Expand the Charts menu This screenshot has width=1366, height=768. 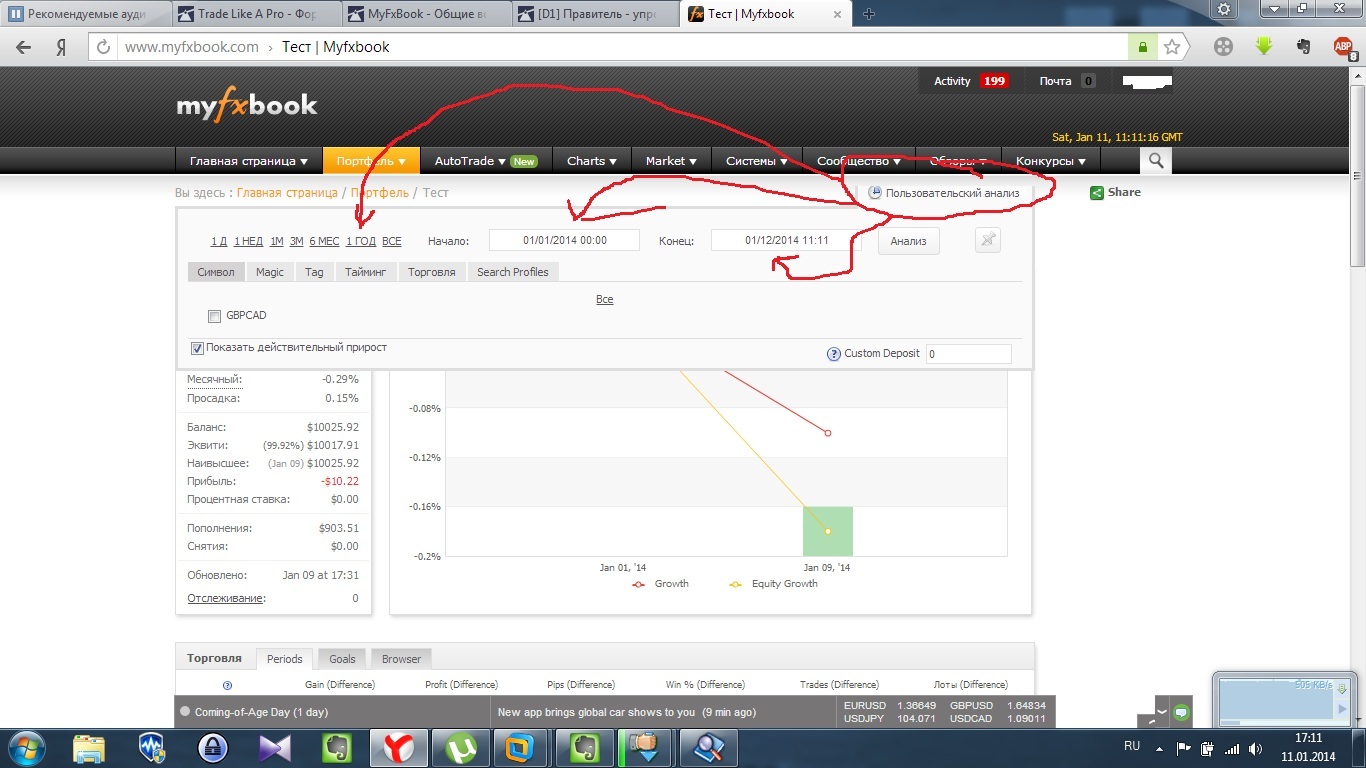click(x=592, y=161)
